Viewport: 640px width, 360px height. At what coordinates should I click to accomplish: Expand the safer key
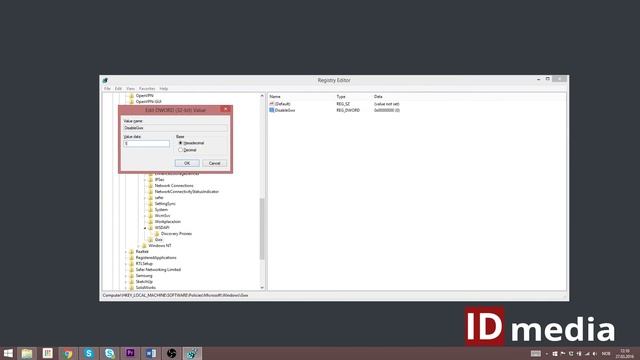tap(145, 198)
